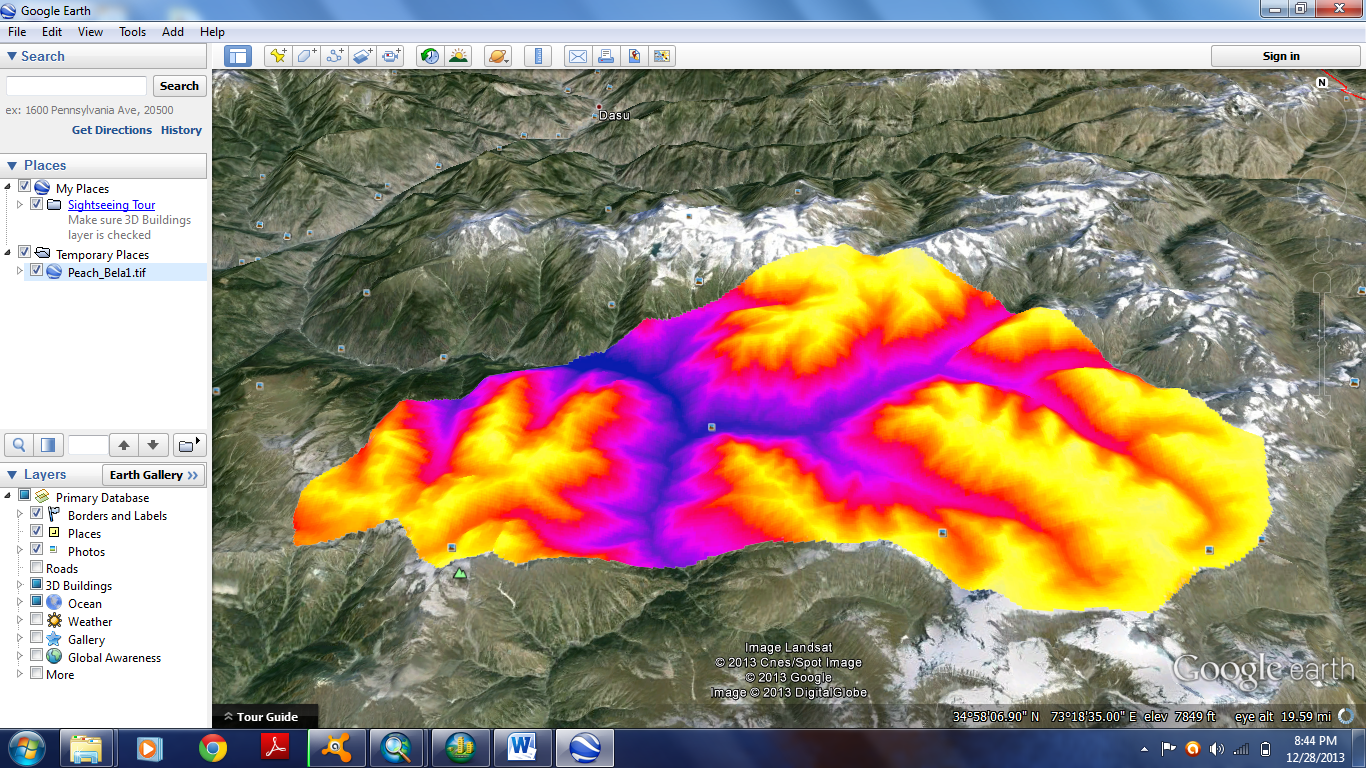Viewport: 1366px width, 768px height.
Task: Click the look-around navigation ring
Action: (x=1322, y=122)
